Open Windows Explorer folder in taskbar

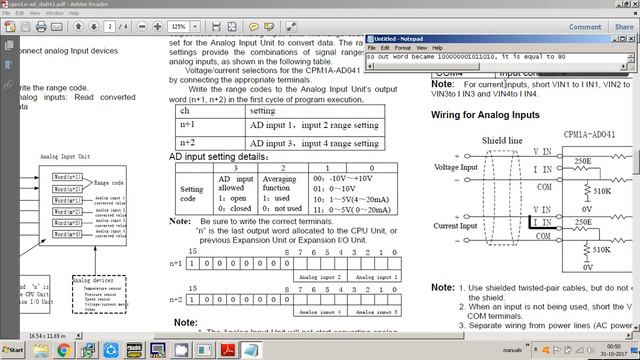[40, 350]
